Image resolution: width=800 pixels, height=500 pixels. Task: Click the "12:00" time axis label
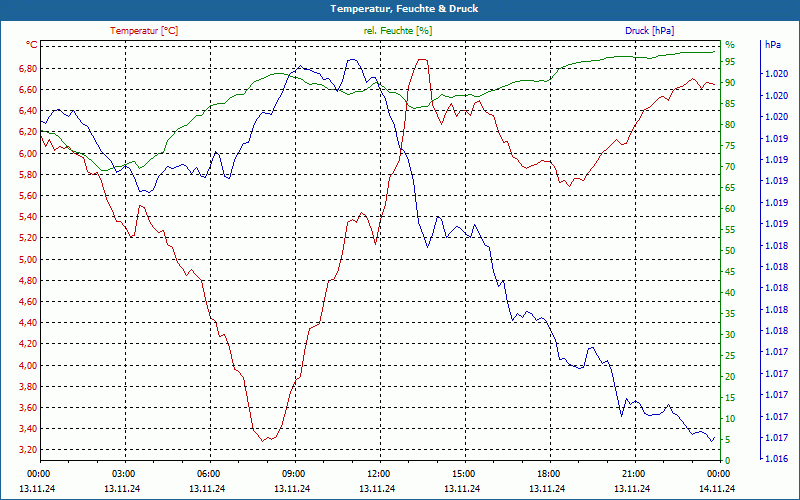click(x=378, y=473)
